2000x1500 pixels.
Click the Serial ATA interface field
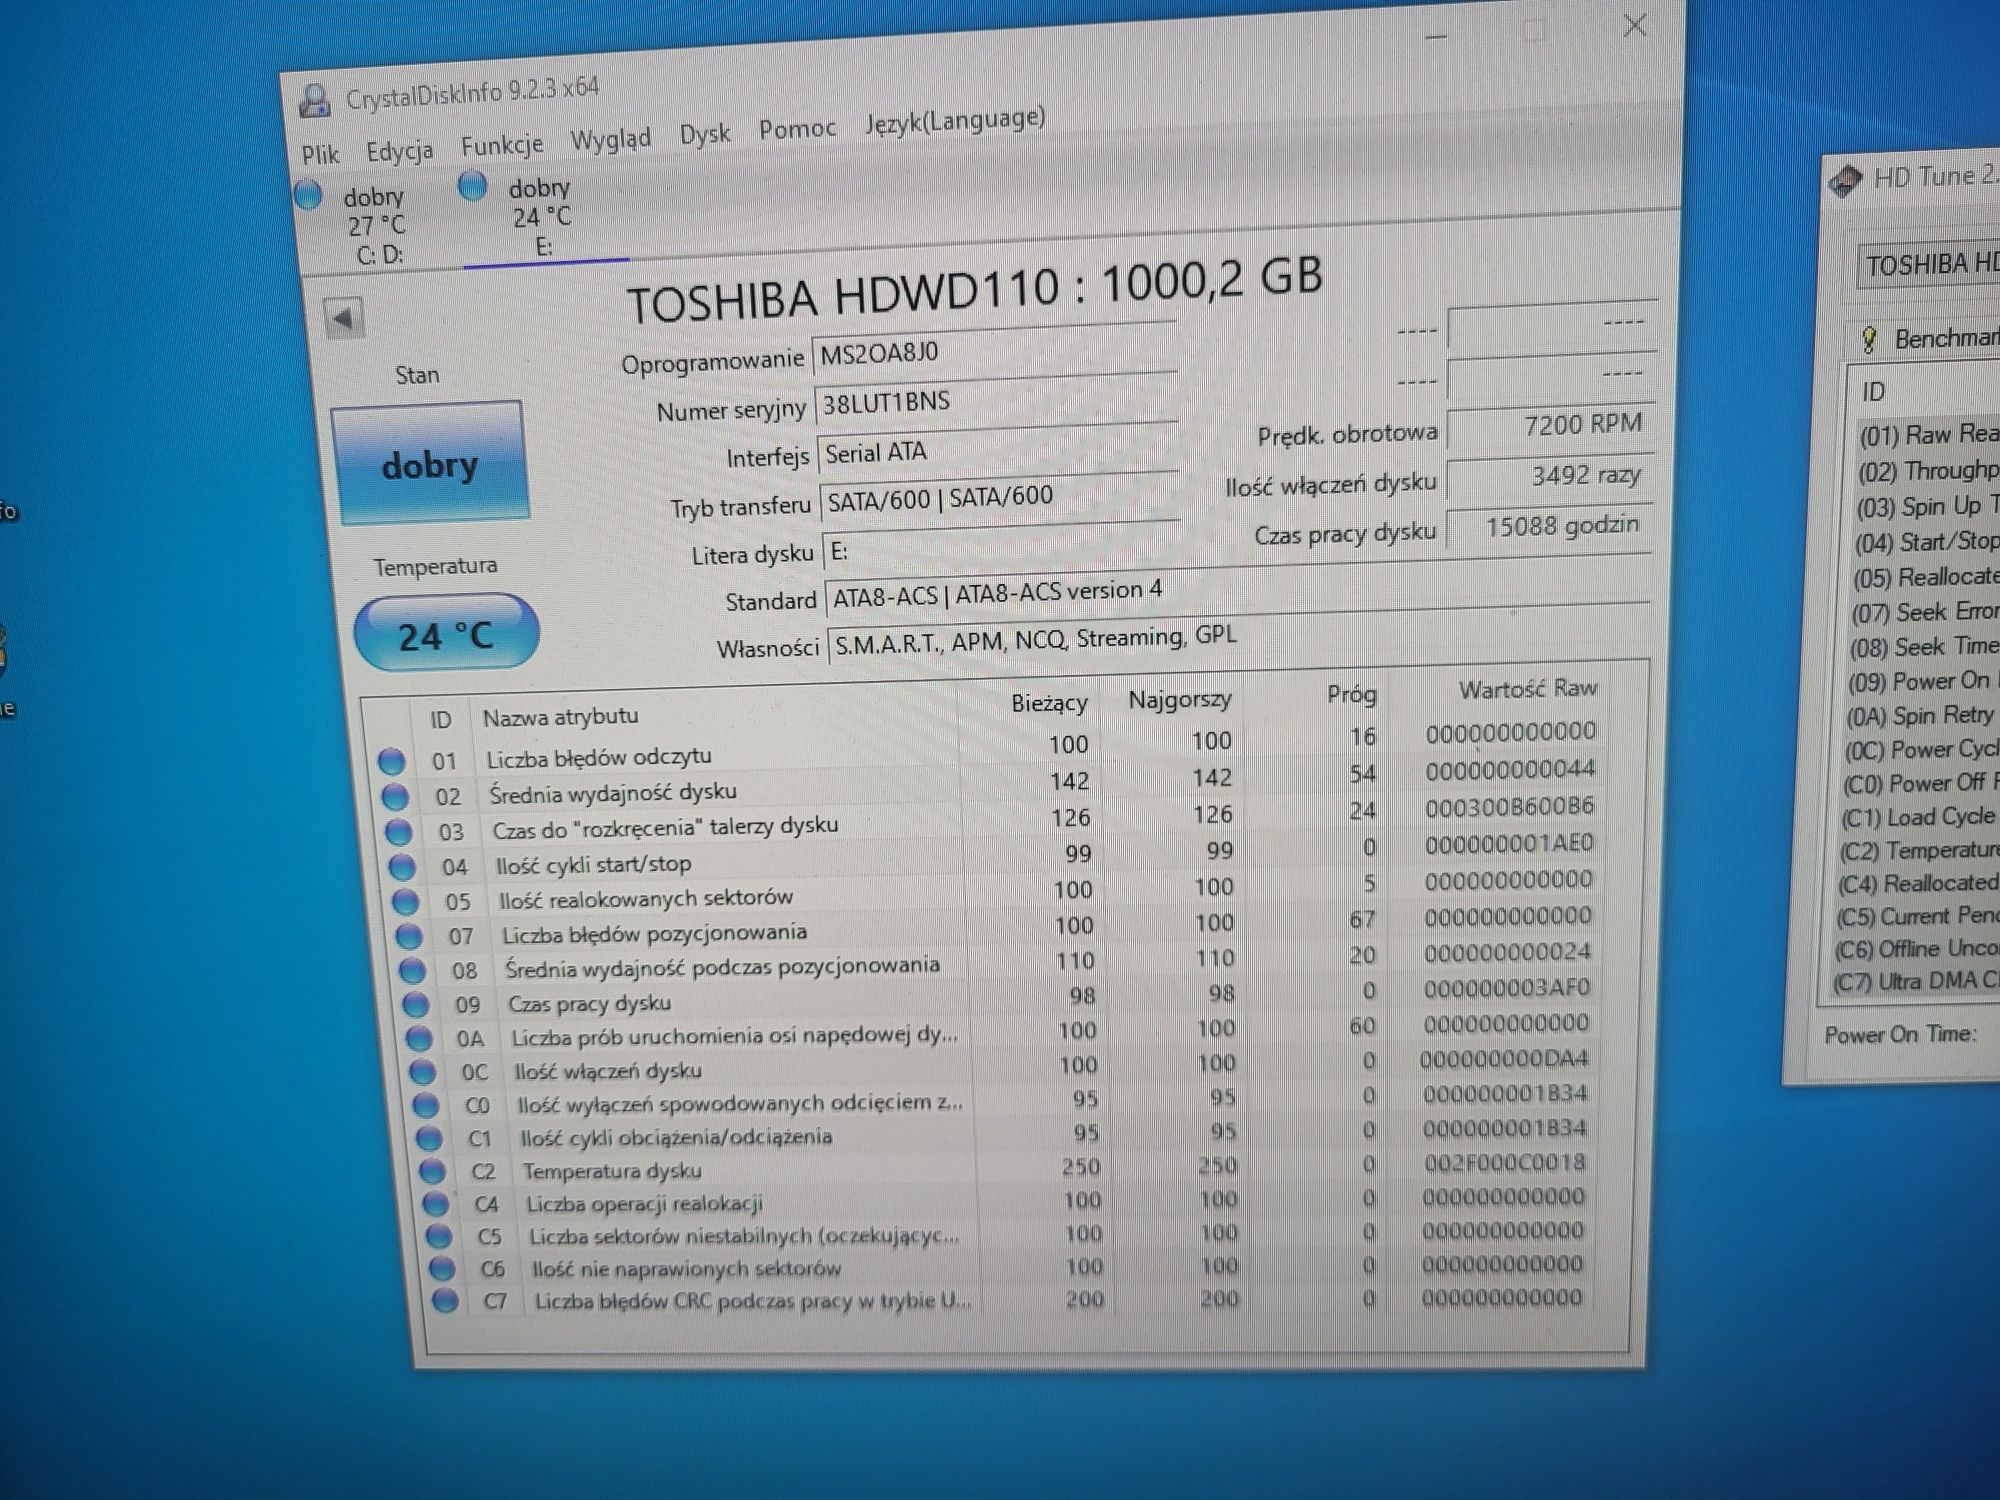click(x=998, y=450)
